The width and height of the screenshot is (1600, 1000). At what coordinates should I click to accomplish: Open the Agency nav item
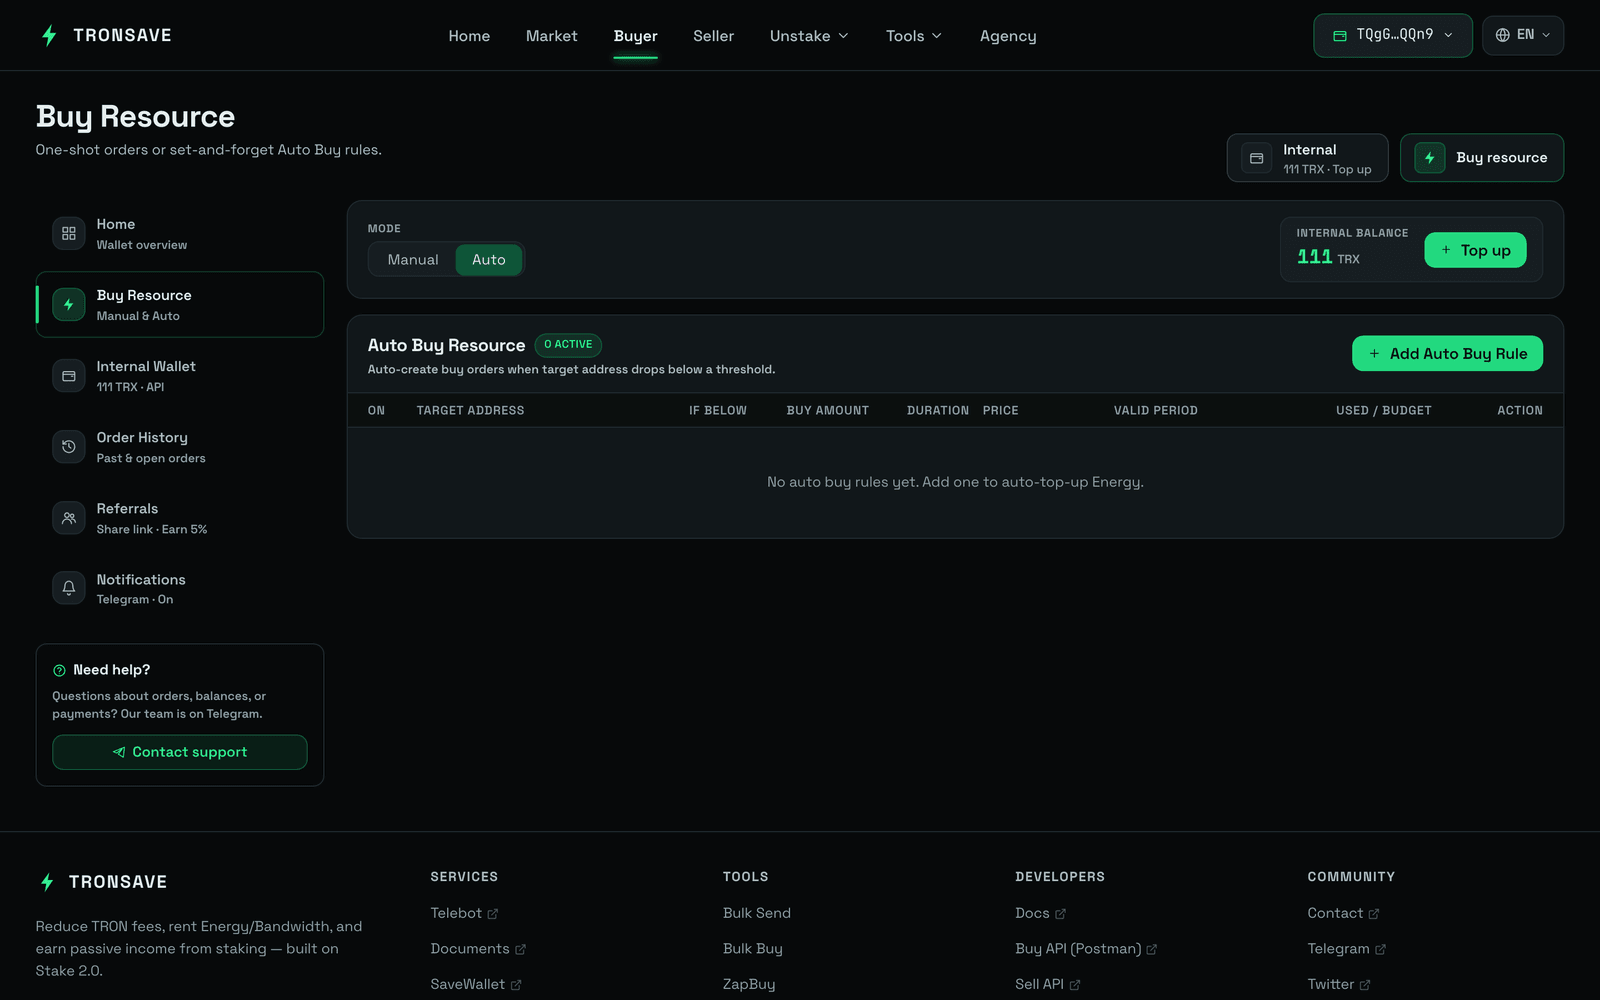(1008, 36)
